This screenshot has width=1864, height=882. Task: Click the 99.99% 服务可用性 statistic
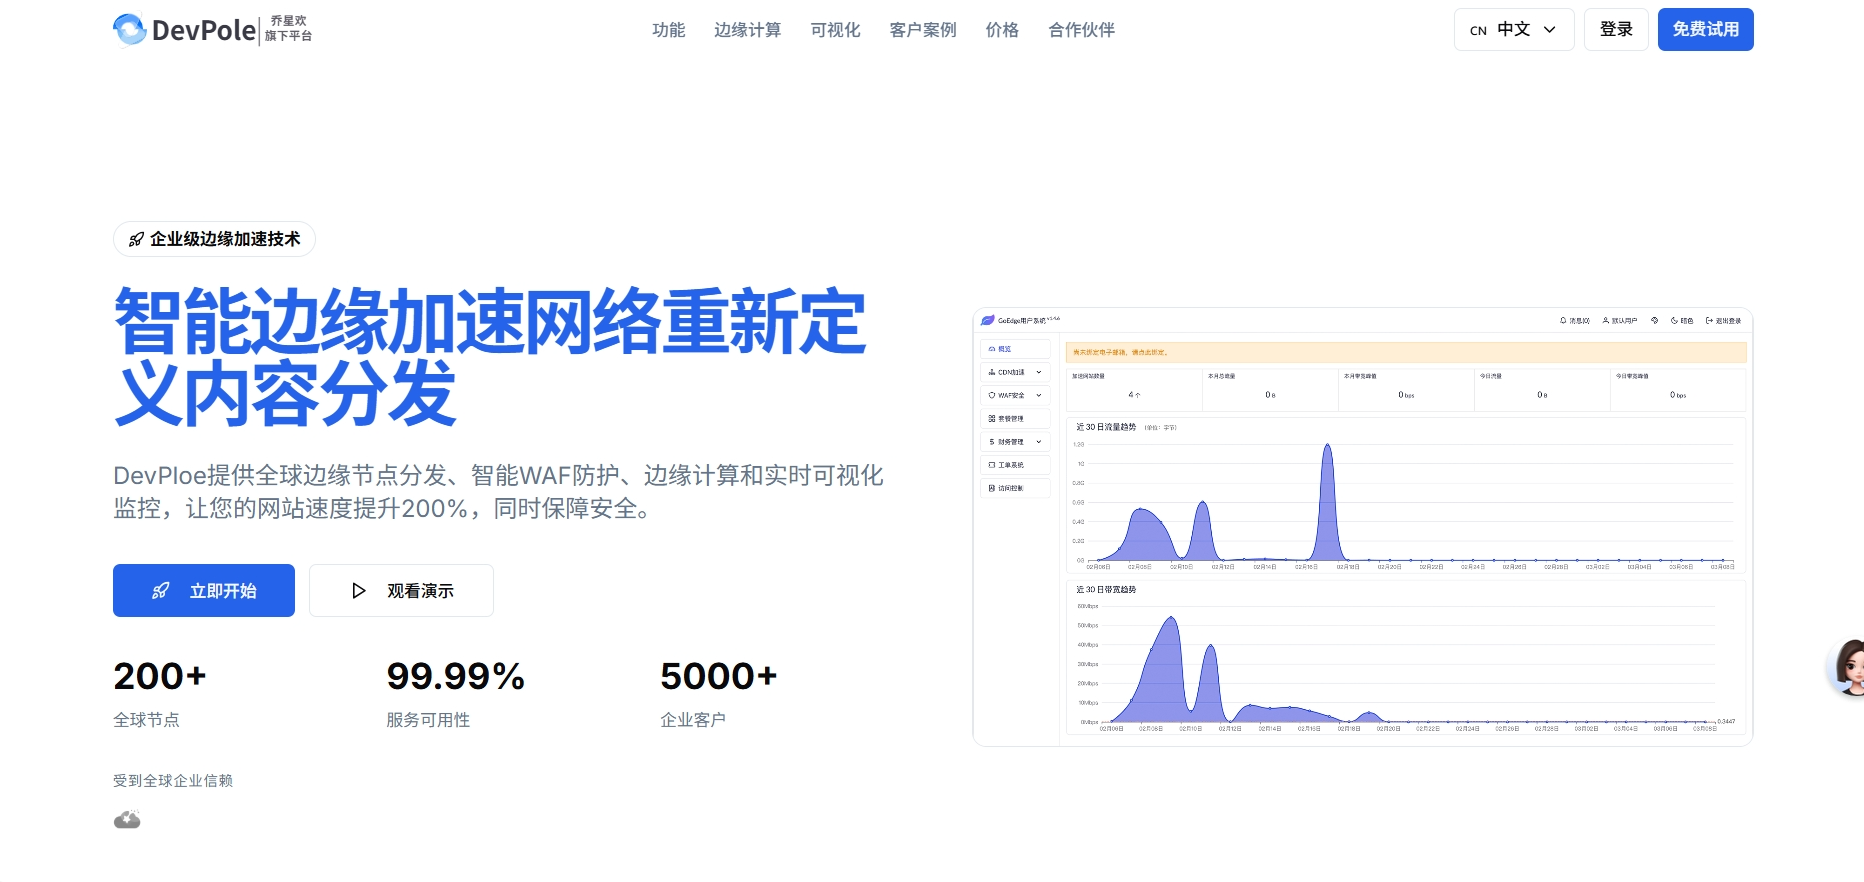(455, 692)
